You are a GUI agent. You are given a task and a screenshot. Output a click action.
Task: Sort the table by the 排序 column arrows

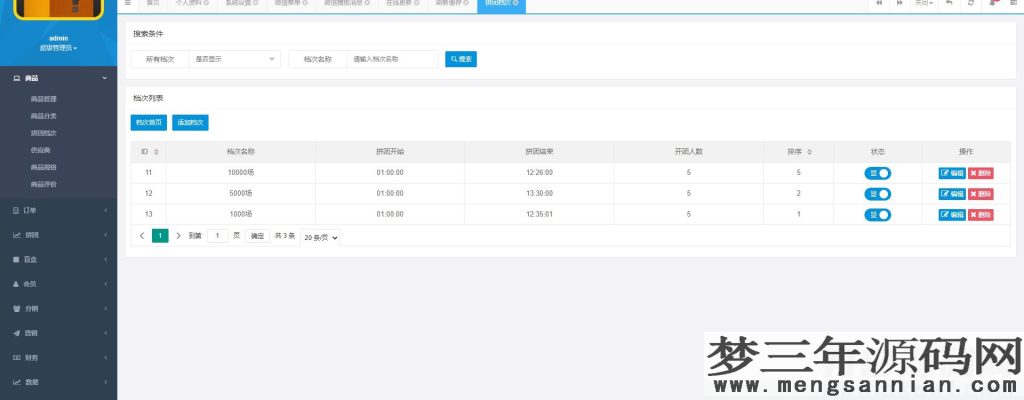point(809,152)
